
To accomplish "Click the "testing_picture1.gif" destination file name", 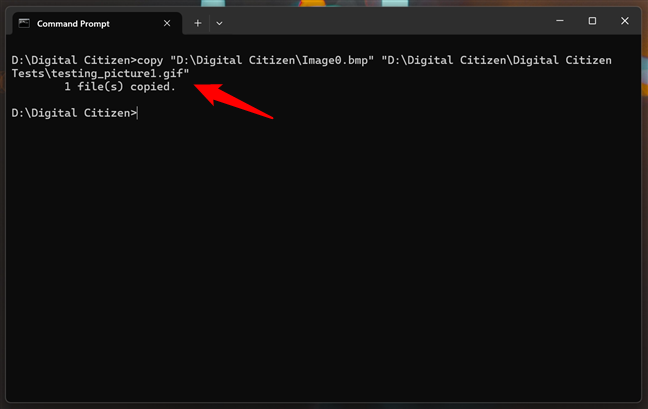I will point(119,74).
